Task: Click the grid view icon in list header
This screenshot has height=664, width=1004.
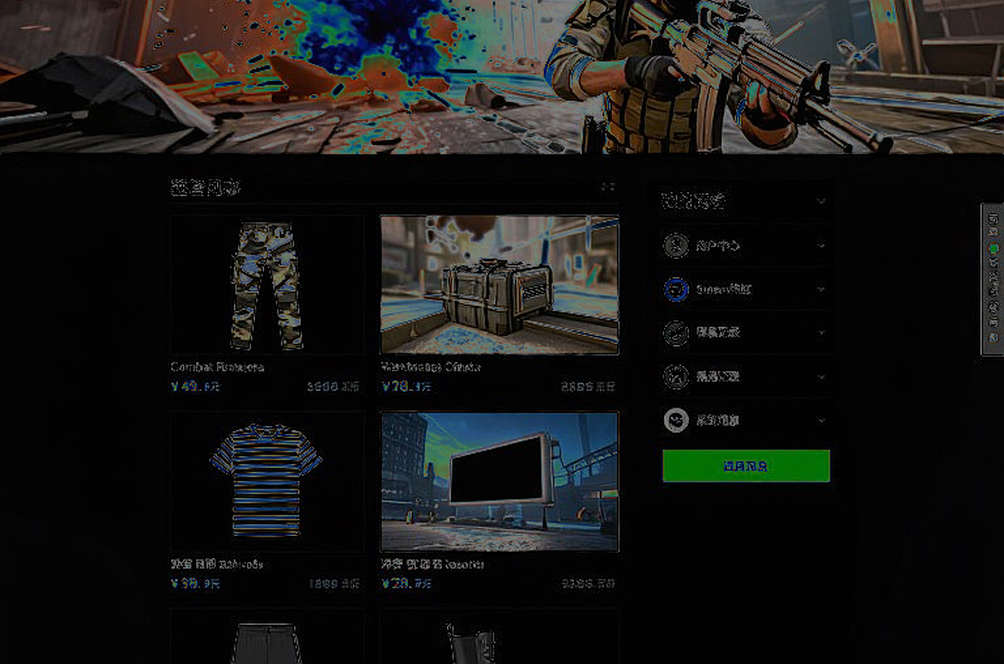Action: click(x=608, y=187)
